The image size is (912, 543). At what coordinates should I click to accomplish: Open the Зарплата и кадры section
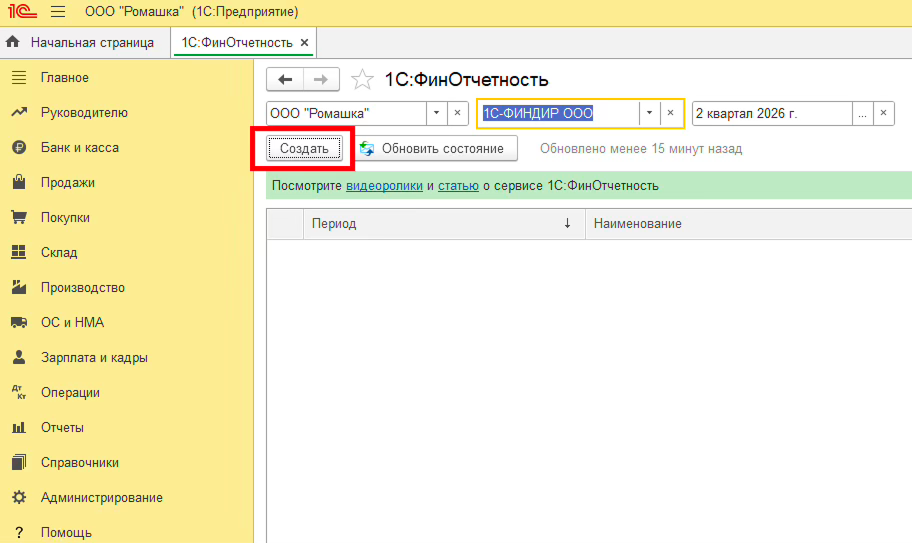94,357
